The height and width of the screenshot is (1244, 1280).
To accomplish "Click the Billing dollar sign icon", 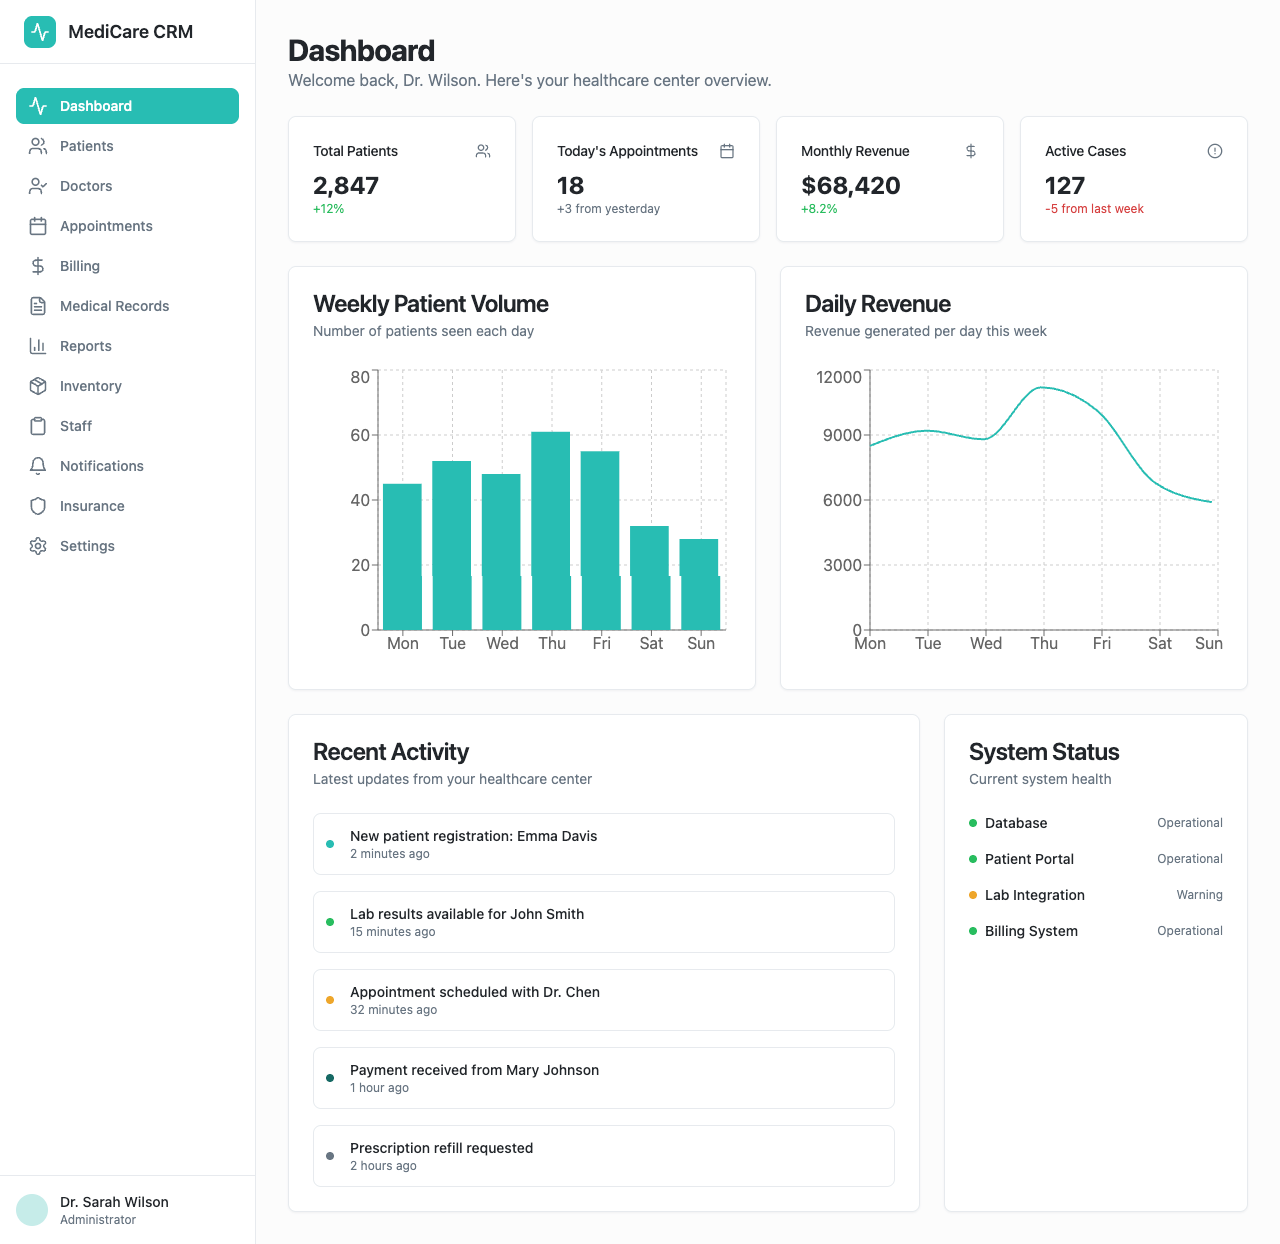I will pos(38,266).
